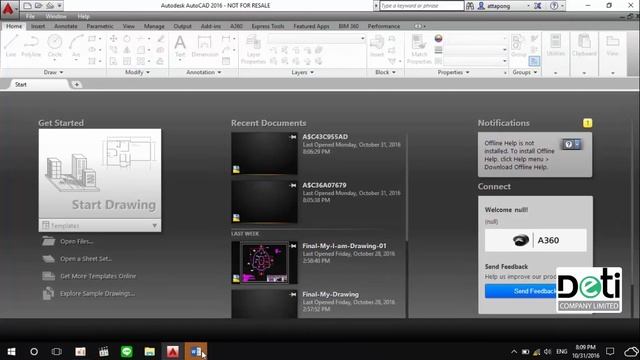640x360 pixels.
Task: Click Start Drawing
Action: coord(100,174)
